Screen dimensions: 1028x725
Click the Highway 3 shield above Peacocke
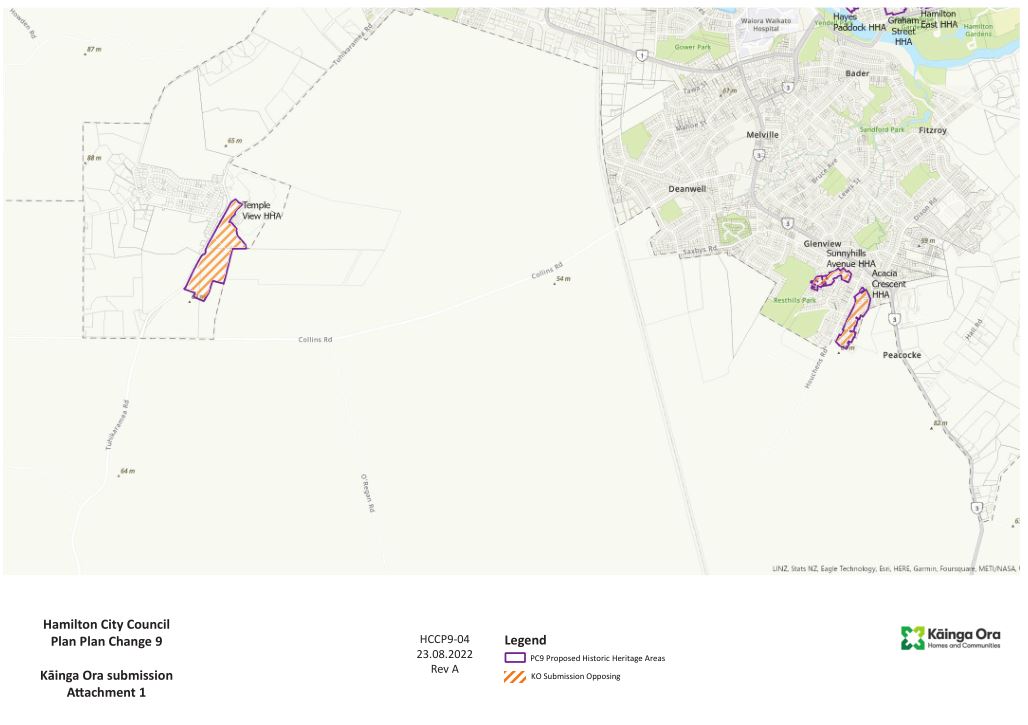894,319
